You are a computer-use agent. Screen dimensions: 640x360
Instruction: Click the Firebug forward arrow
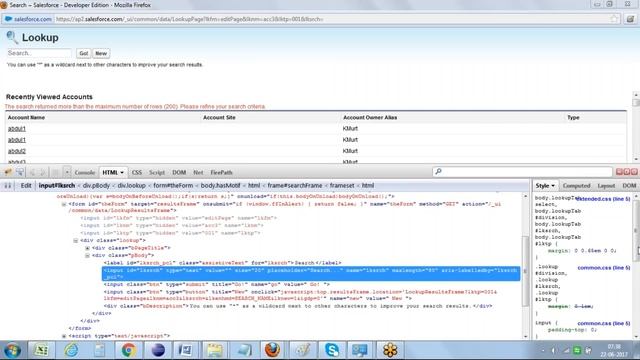(x=42, y=172)
